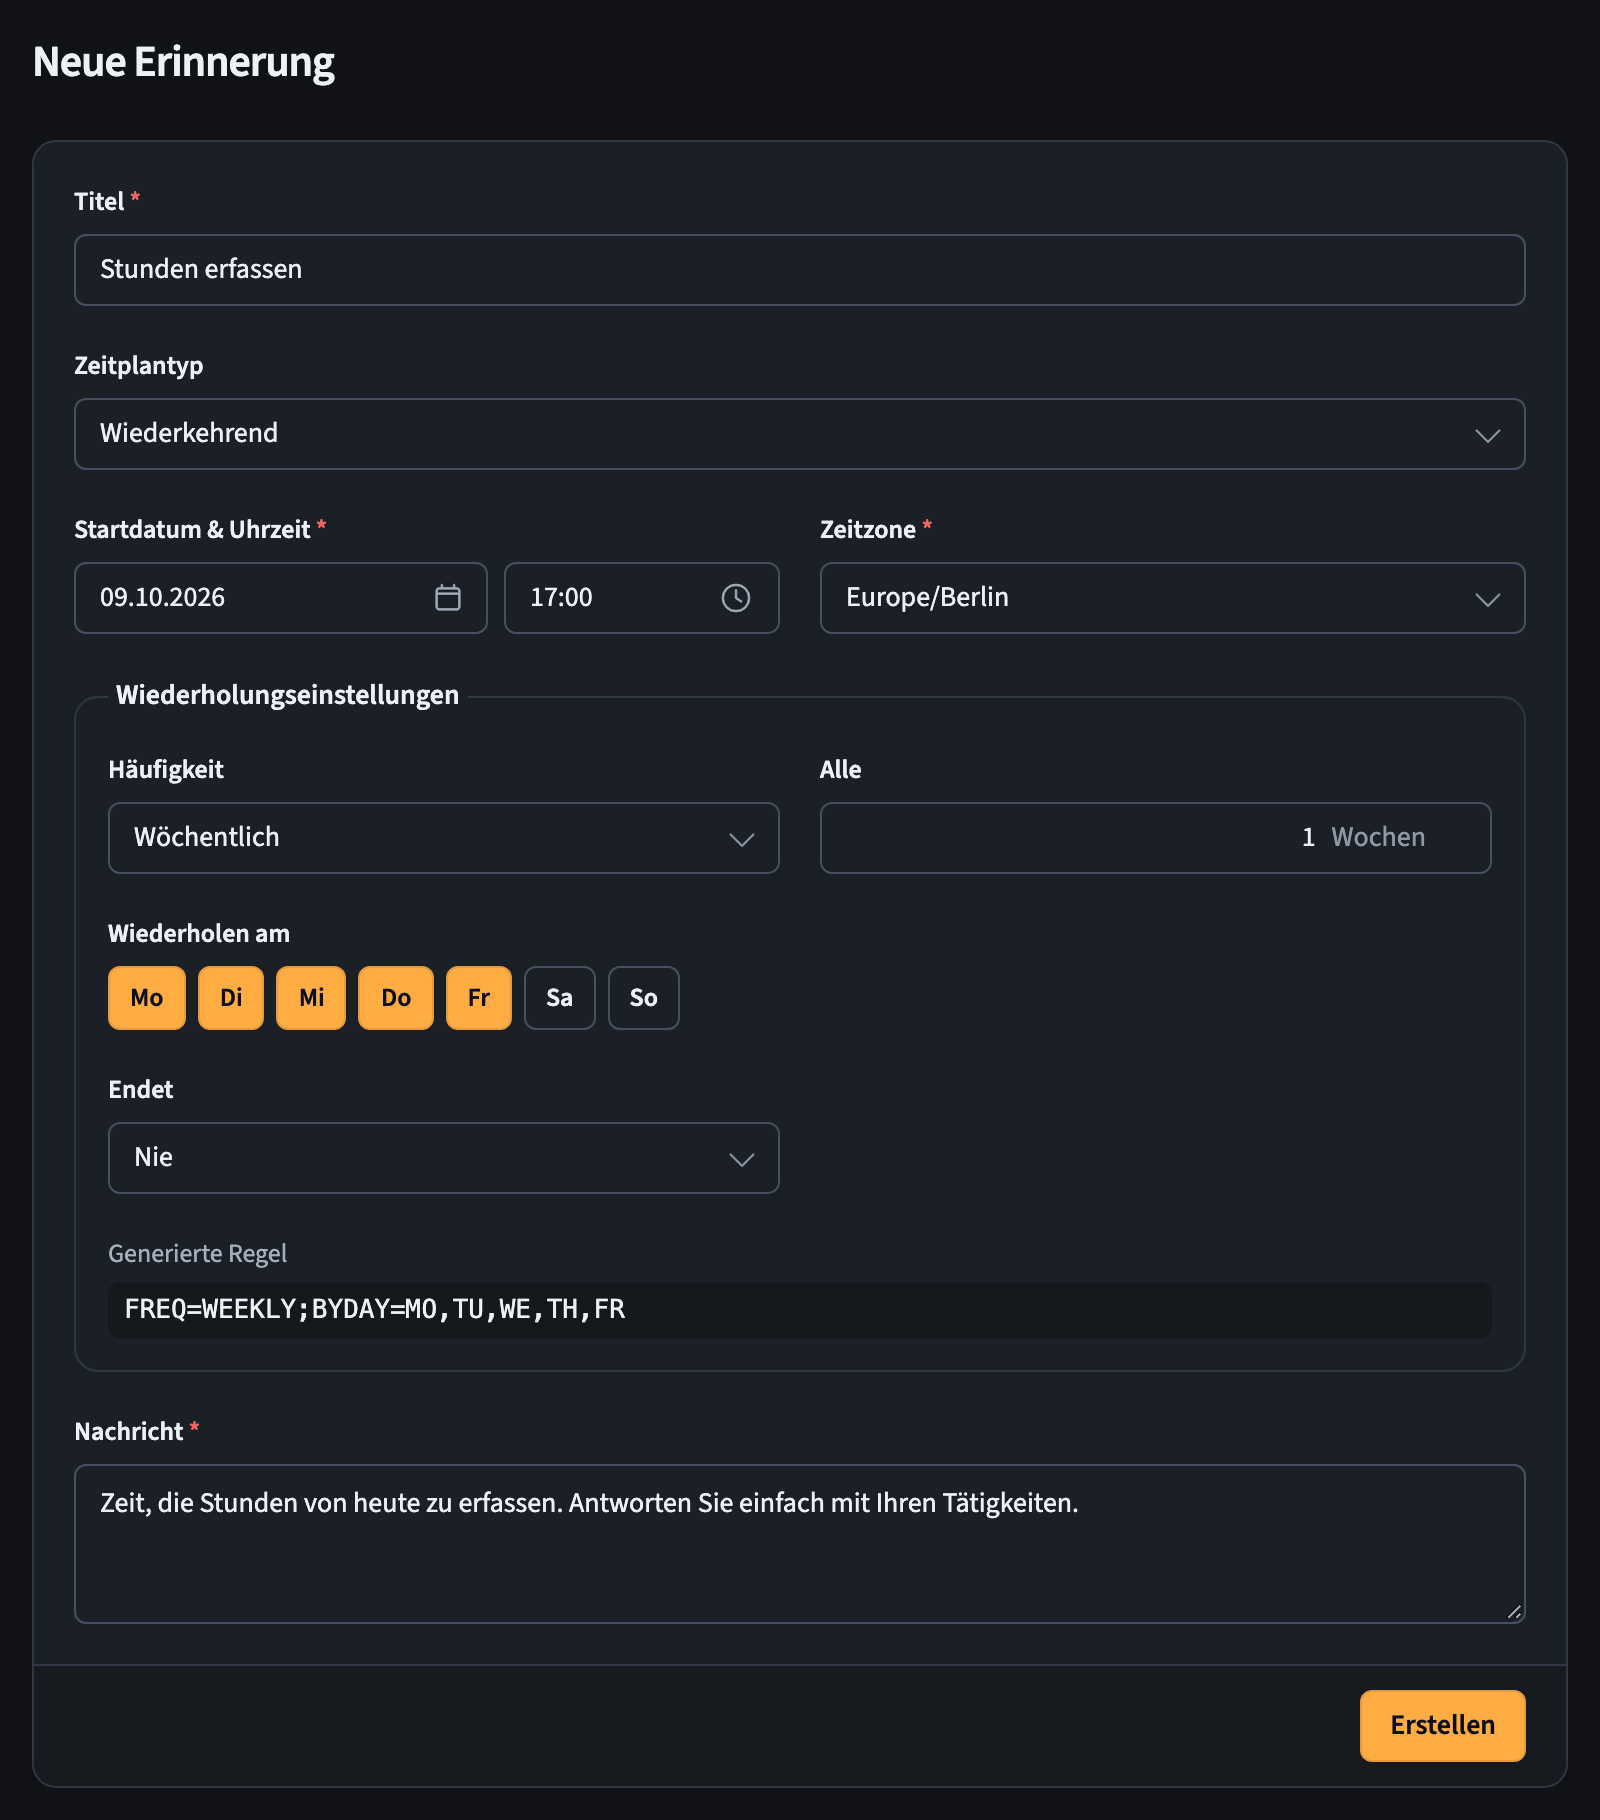Click the time field 17:00

(x=642, y=598)
